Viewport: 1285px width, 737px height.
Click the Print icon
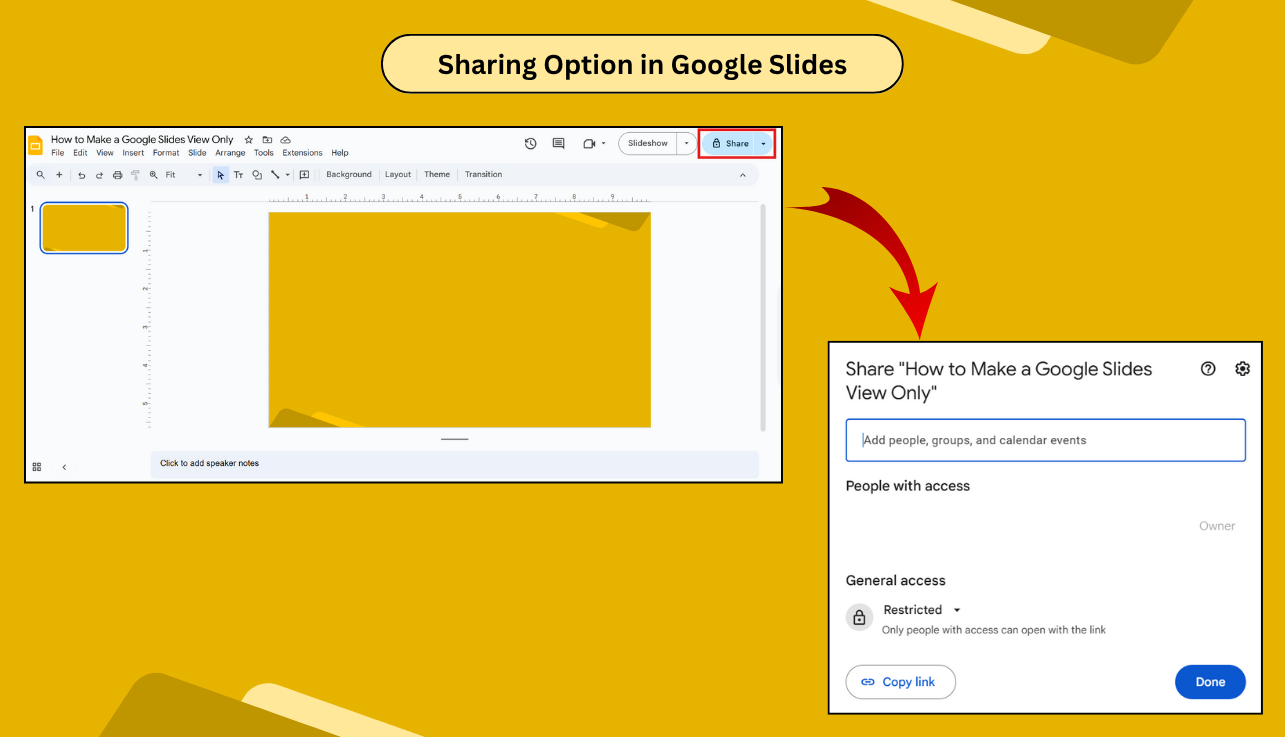tap(117, 174)
